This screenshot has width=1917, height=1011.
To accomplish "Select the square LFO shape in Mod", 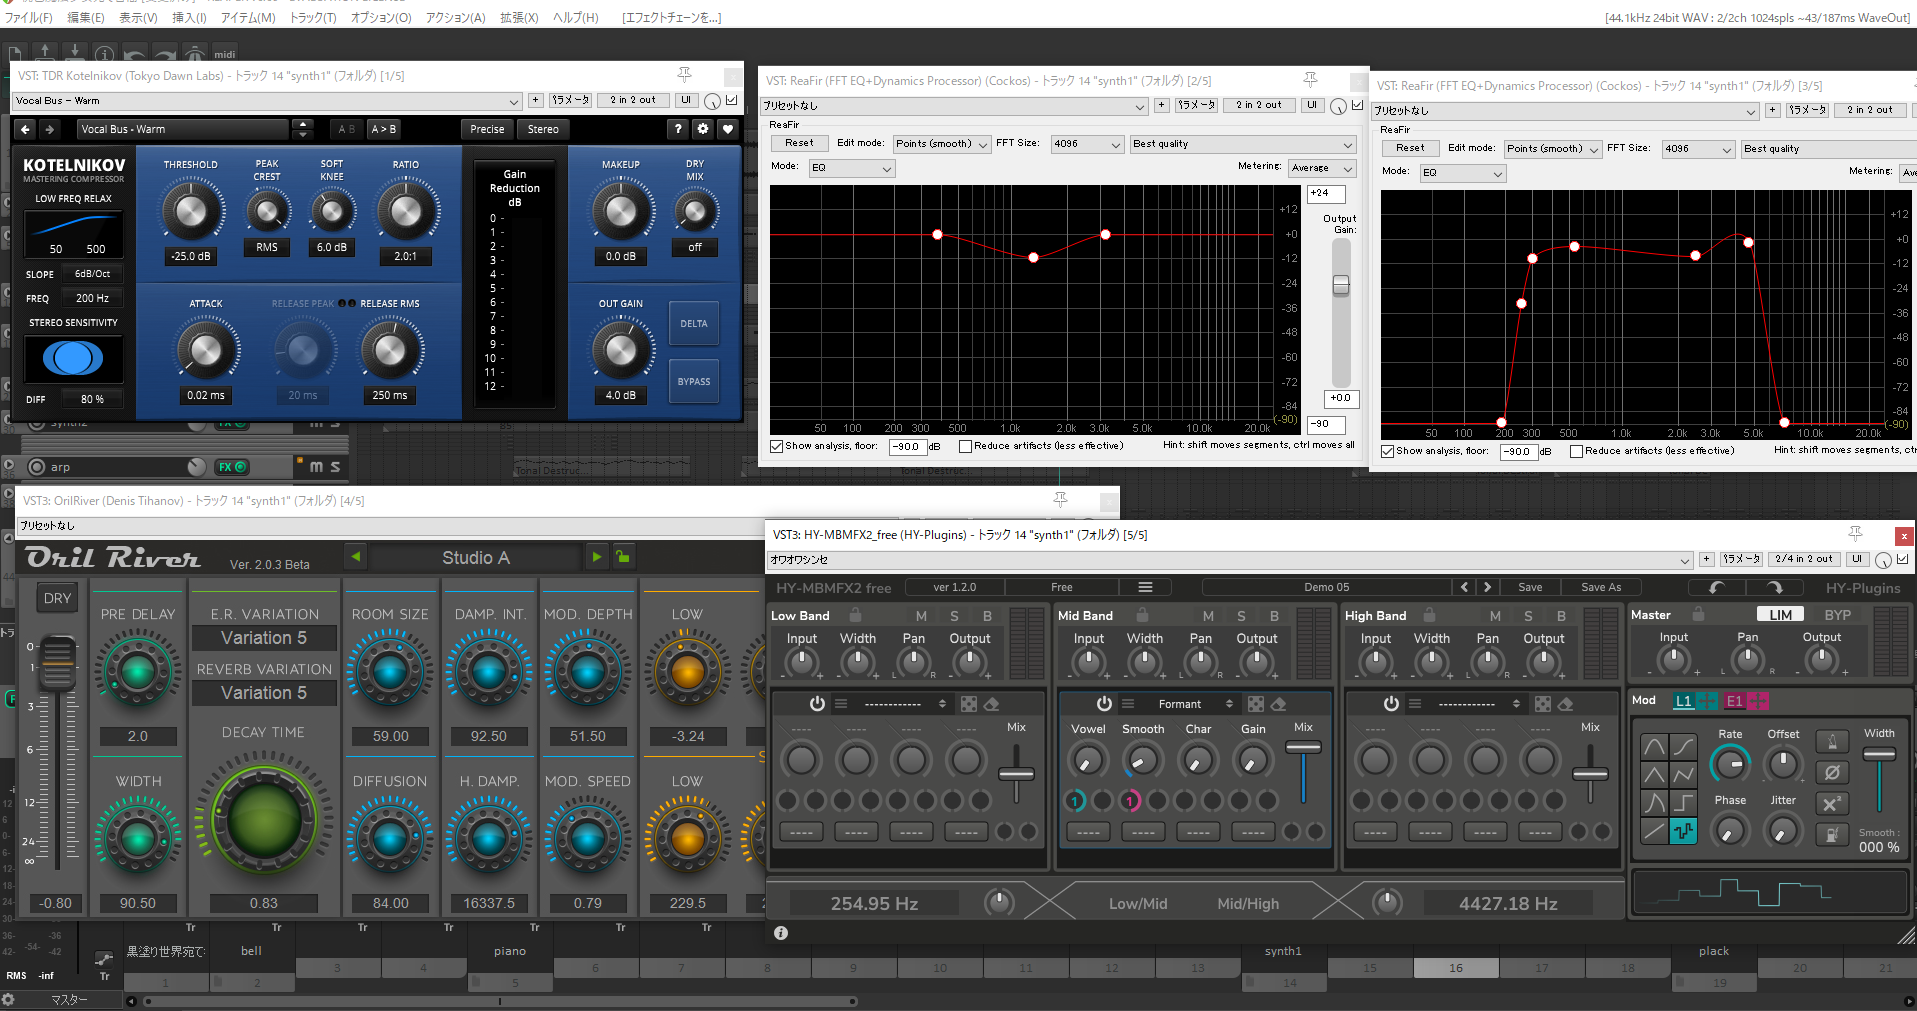I will tap(1683, 803).
